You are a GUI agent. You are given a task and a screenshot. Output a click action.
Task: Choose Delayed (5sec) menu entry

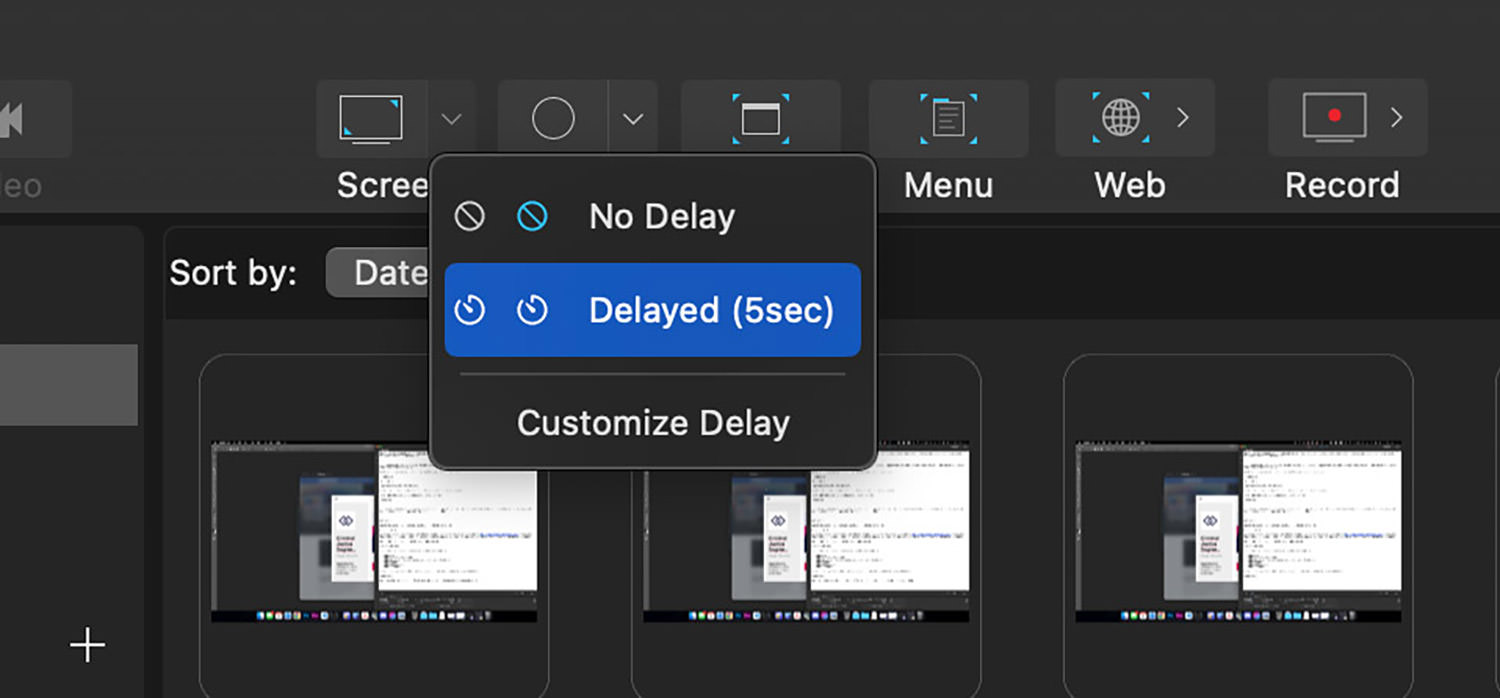[653, 310]
